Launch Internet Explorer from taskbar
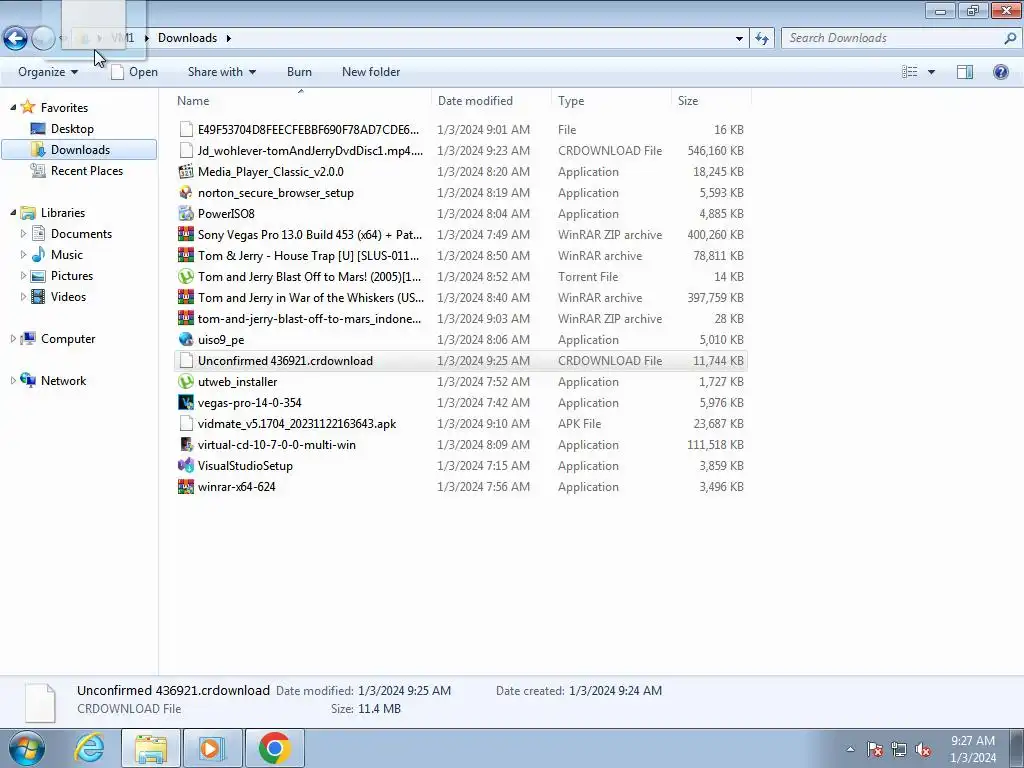 [x=89, y=748]
